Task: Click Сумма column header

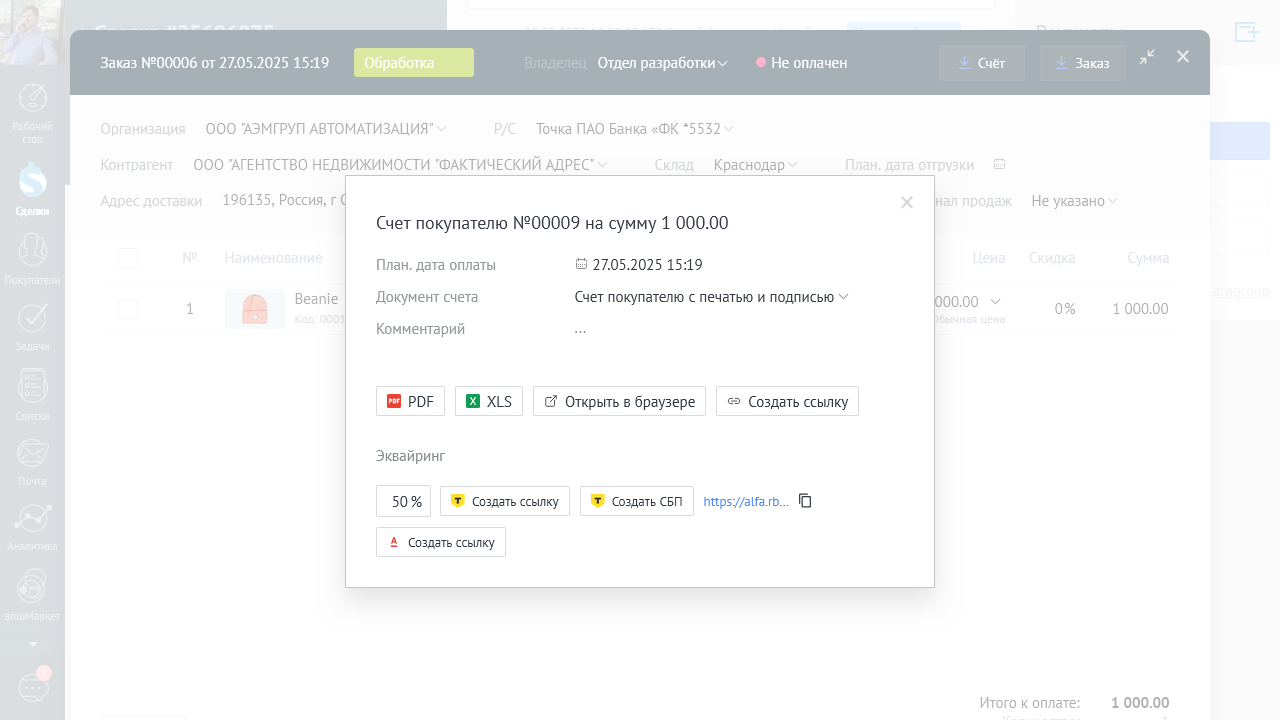Action: coord(1148,258)
